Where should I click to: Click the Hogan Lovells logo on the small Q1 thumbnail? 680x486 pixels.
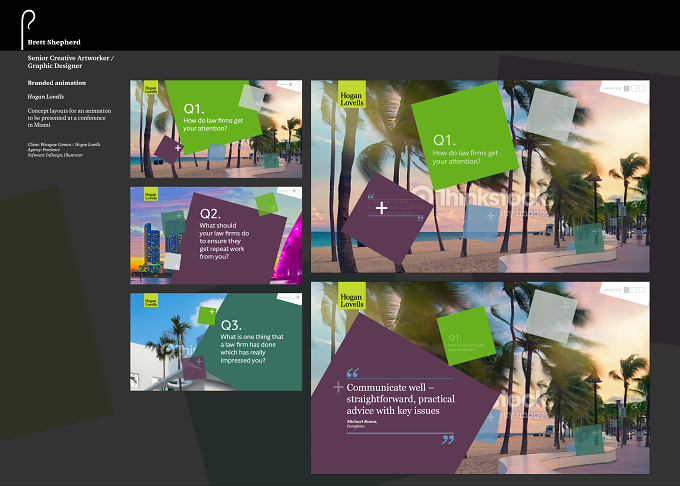point(151,88)
